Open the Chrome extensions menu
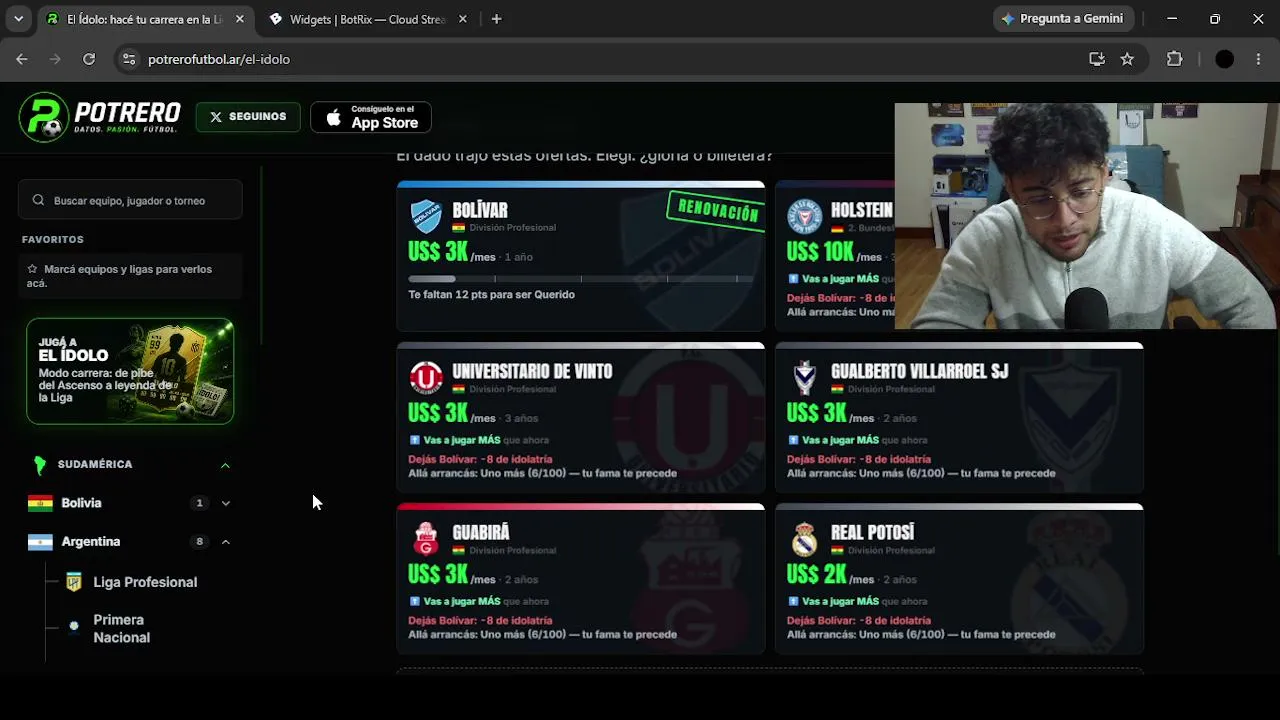1280x720 pixels. (1175, 59)
